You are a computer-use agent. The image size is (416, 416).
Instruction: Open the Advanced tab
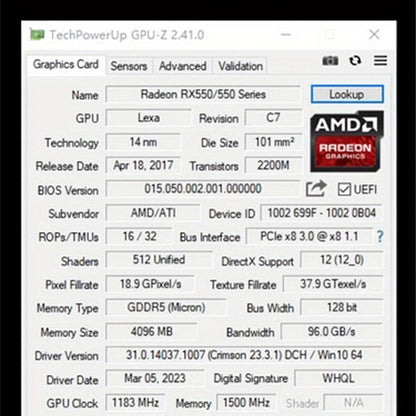(182, 66)
